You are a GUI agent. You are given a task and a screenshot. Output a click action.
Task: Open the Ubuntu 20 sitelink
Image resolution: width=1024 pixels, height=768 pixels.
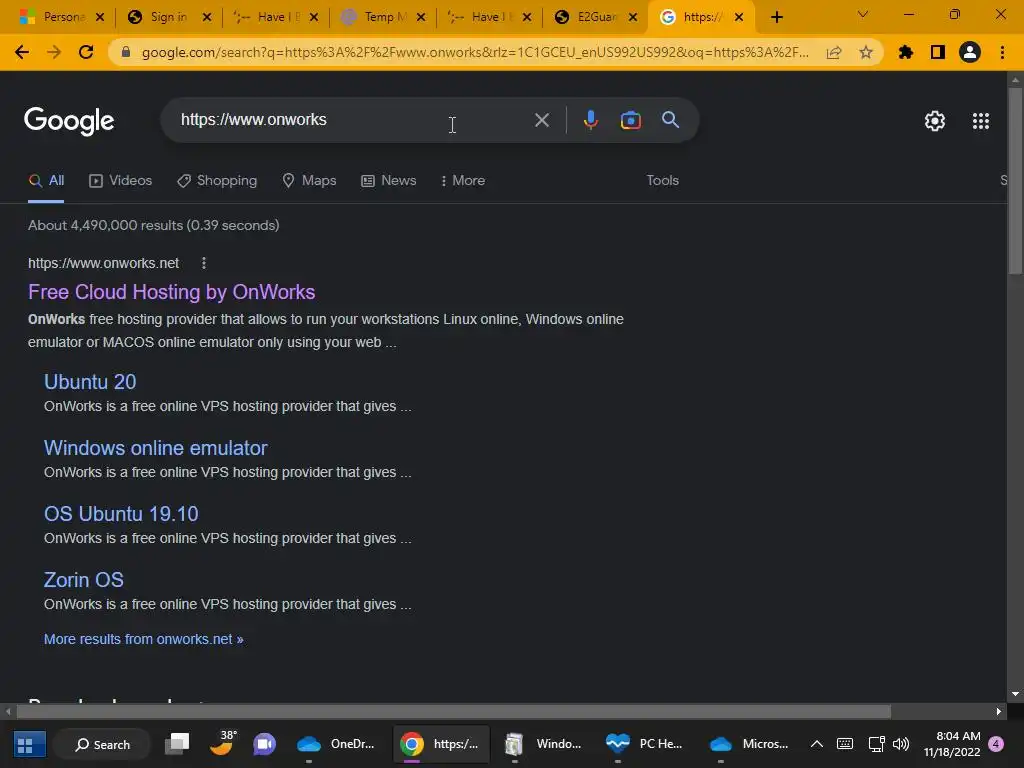pyautogui.click(x=90, y=382)
